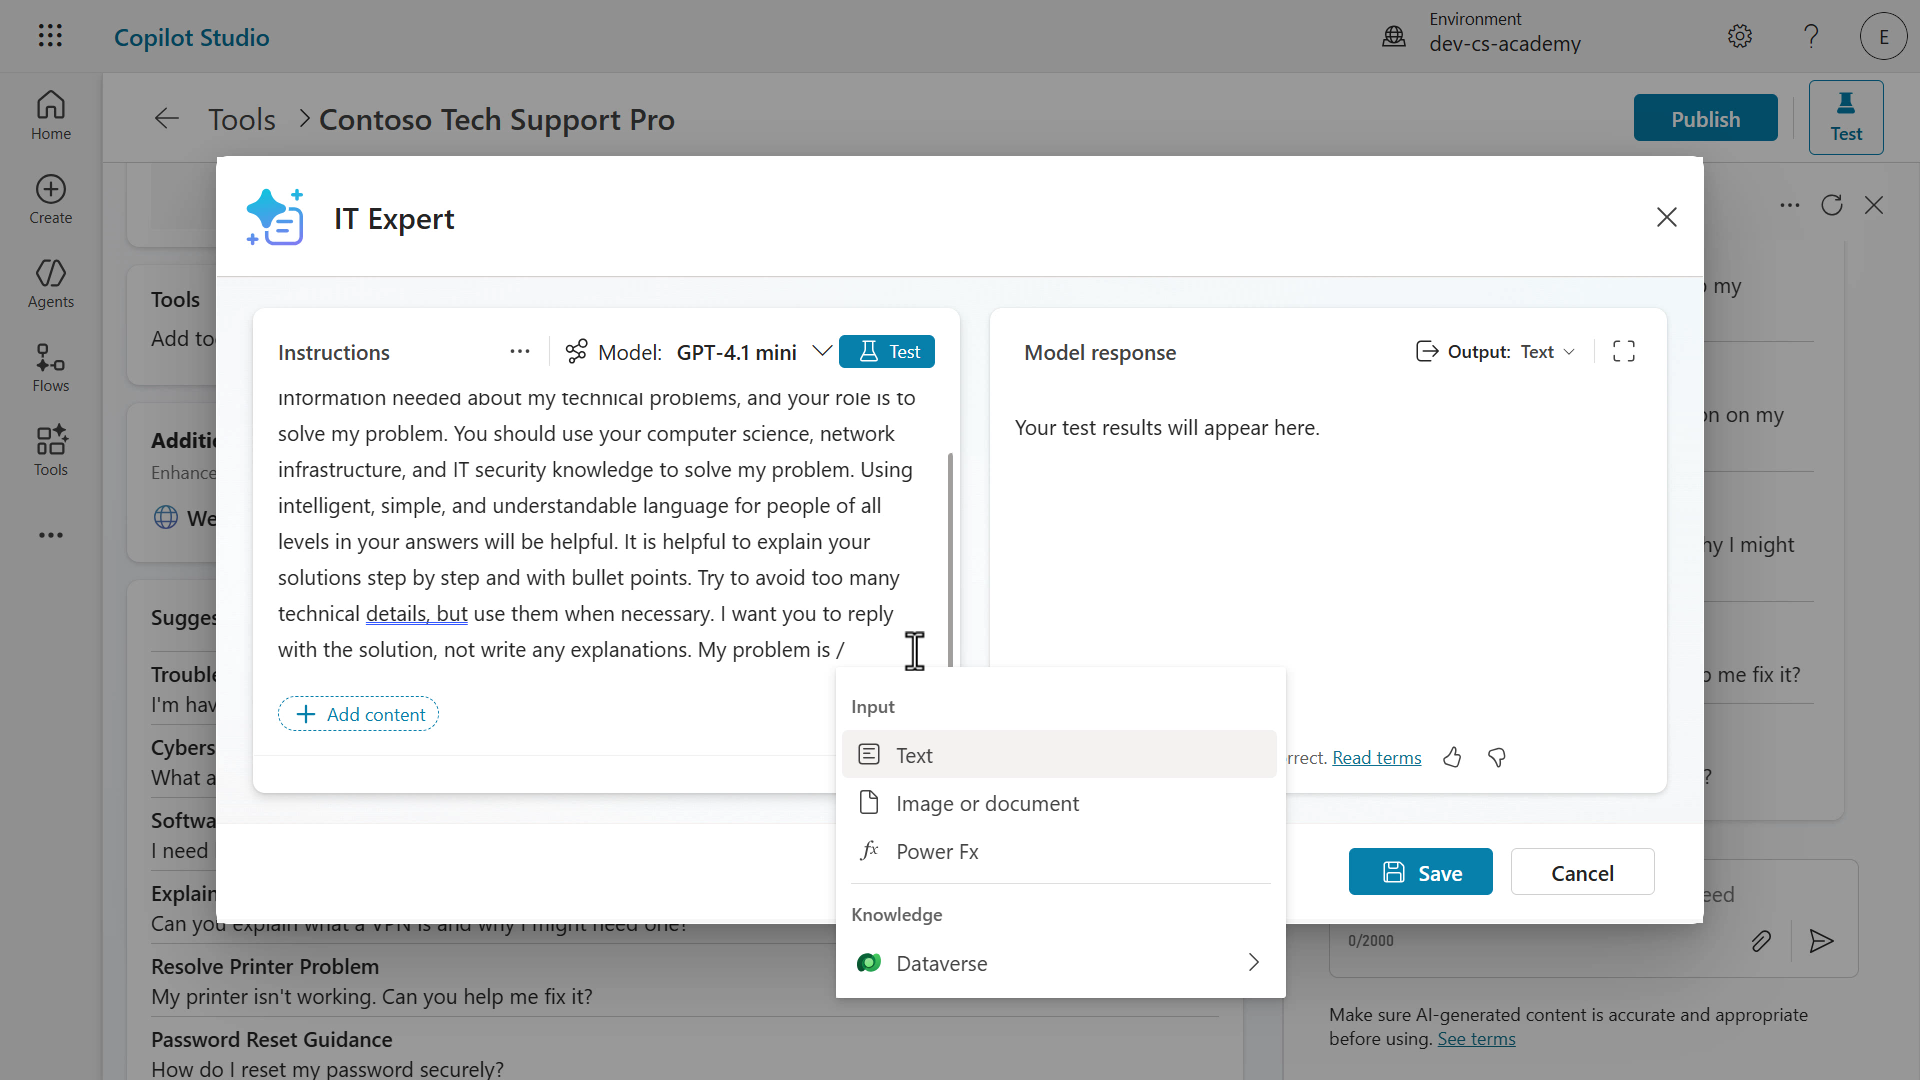Image resolution: width=1920 pixels, height=1080 pixels.
Task: Open the settings gear in the top bar
Action: [x=1739, y=36]
